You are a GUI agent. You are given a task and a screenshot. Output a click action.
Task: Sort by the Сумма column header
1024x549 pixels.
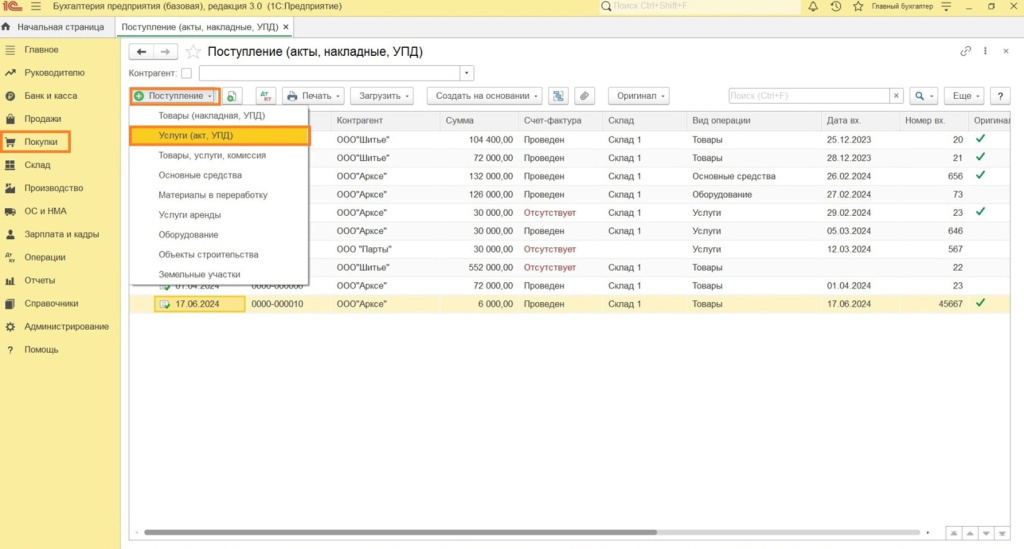point(479,121)
